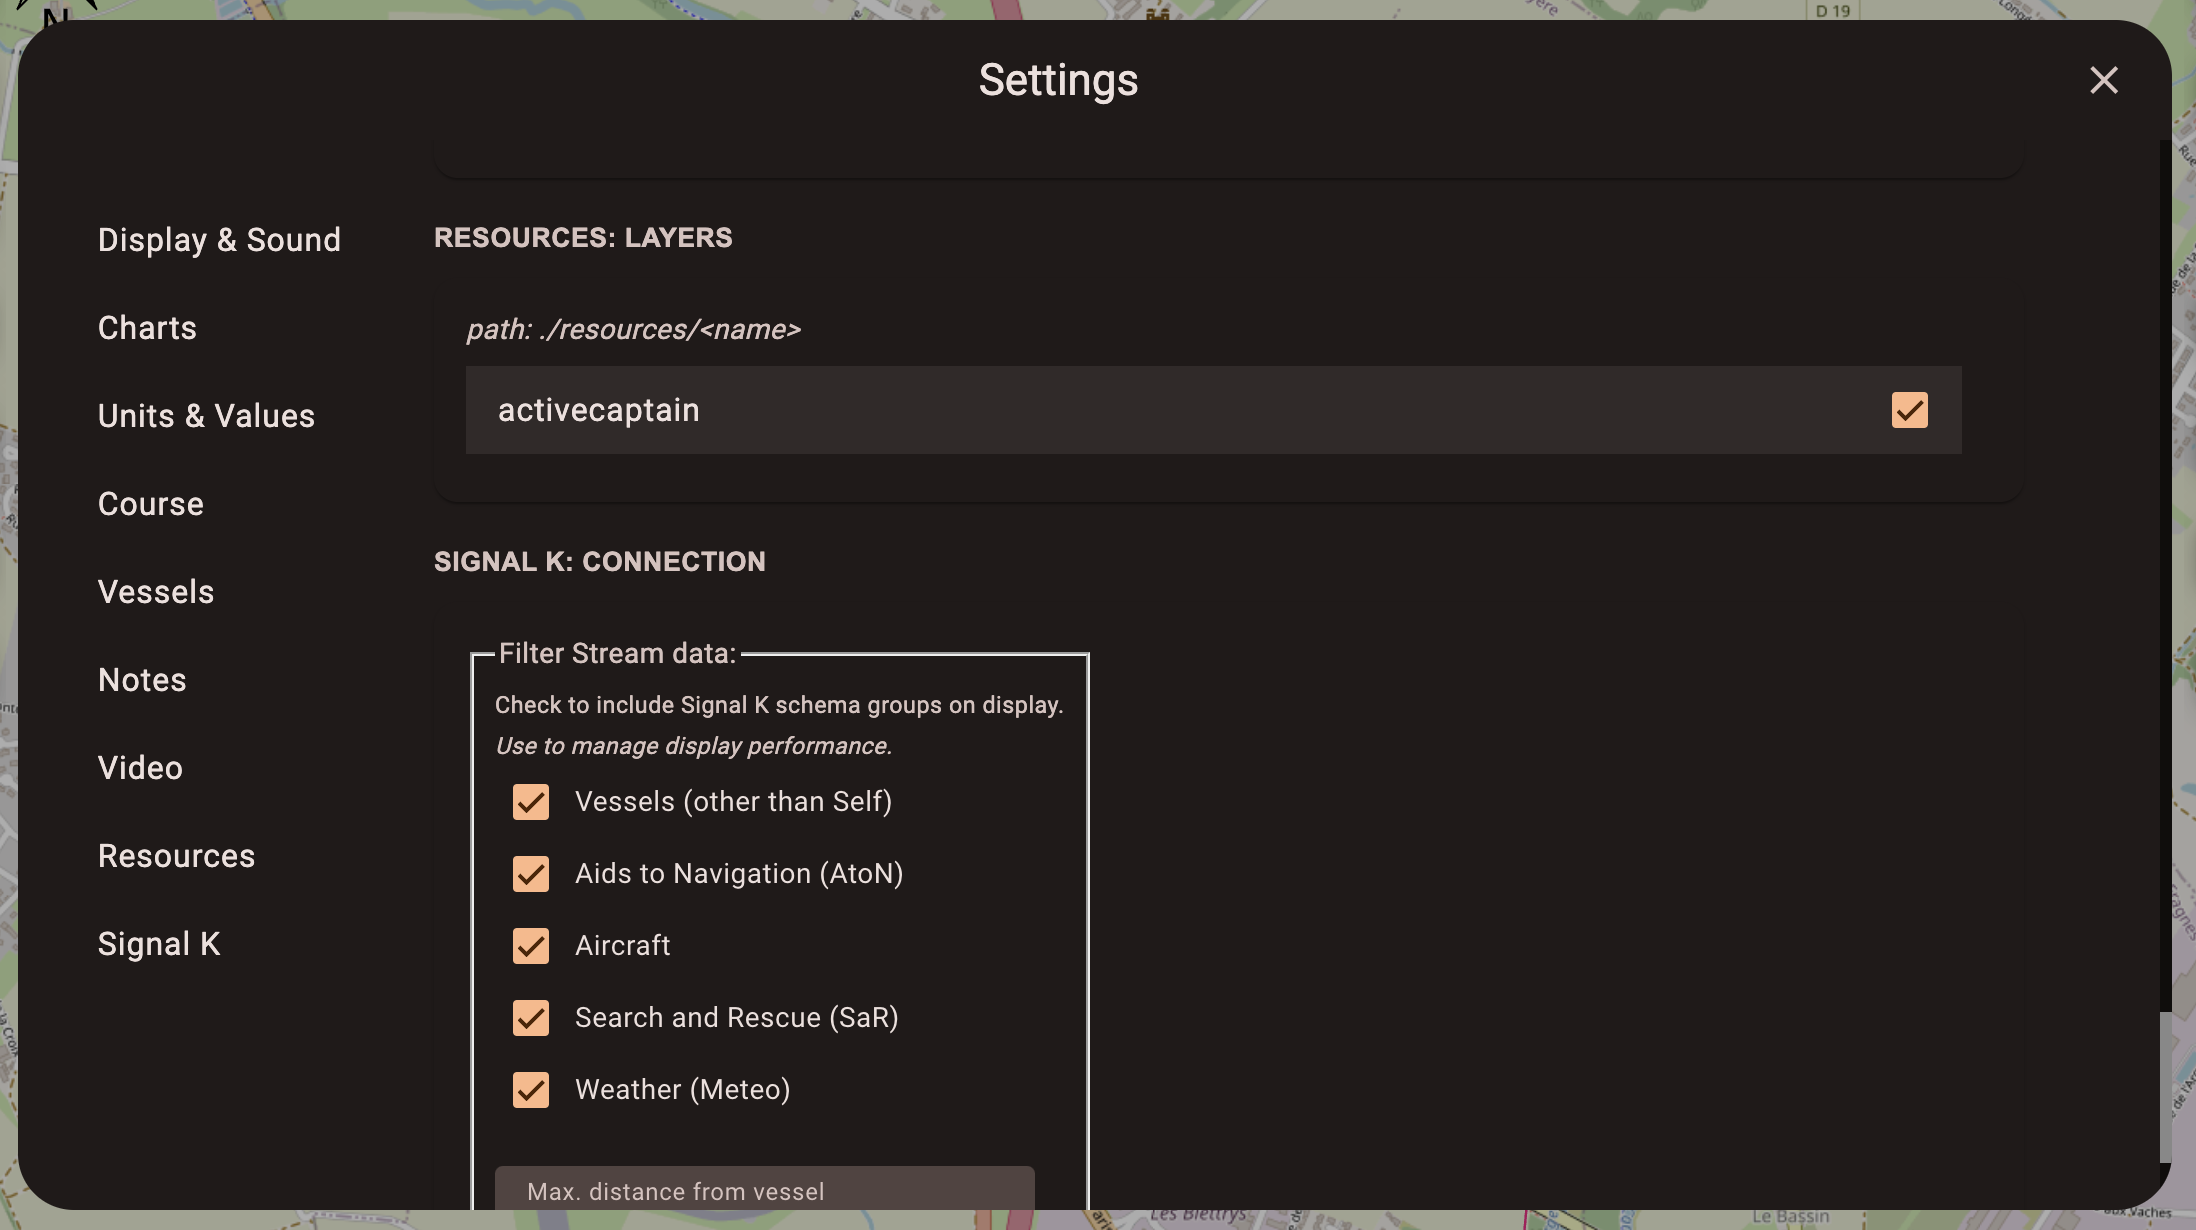2196x1230 pixels.
Task: Click the Aircraft filter label
Action: tap(622, 946)
